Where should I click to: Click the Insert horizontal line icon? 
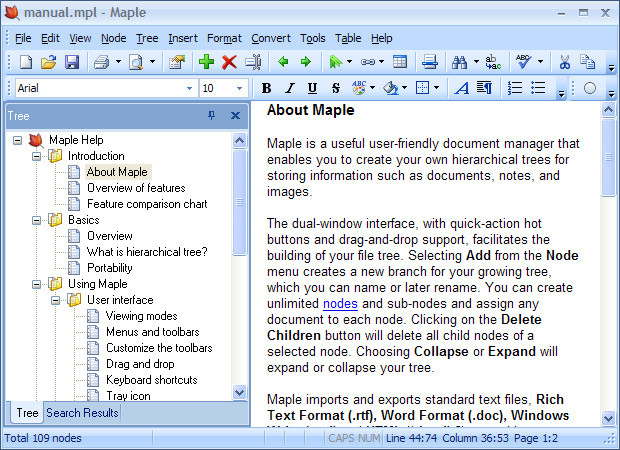[430, 62]
